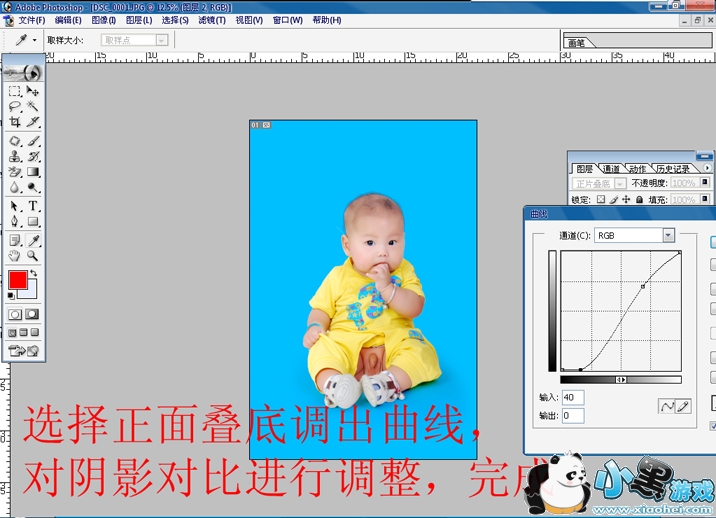716x518 pixels.
Task: Open the 视图(V) menu
Action: click(249, 20)
